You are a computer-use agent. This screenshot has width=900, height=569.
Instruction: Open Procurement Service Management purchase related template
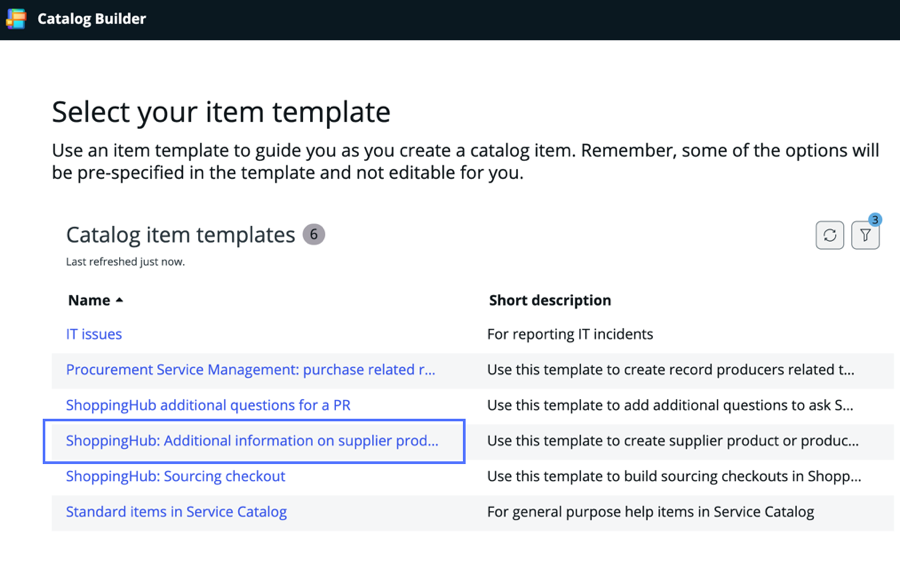250,370
